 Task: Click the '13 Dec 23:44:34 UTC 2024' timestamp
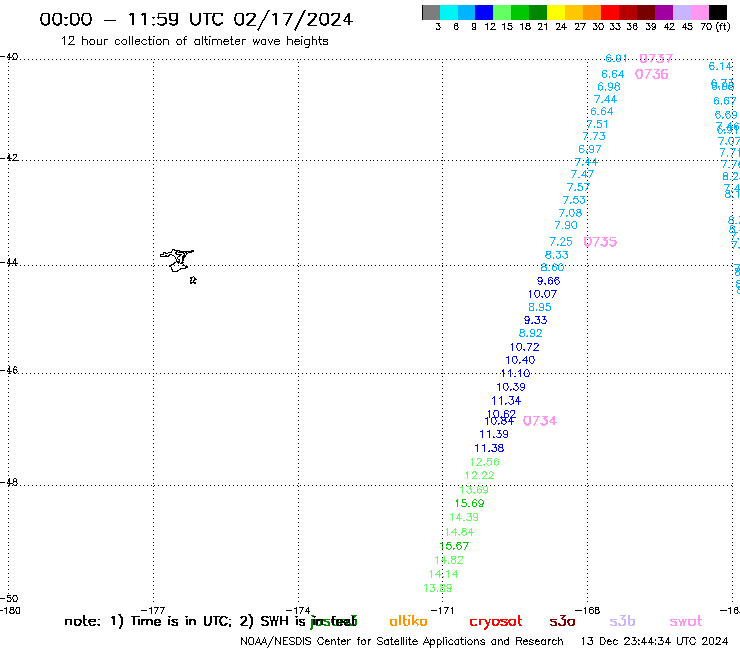[x=655, y=641]
